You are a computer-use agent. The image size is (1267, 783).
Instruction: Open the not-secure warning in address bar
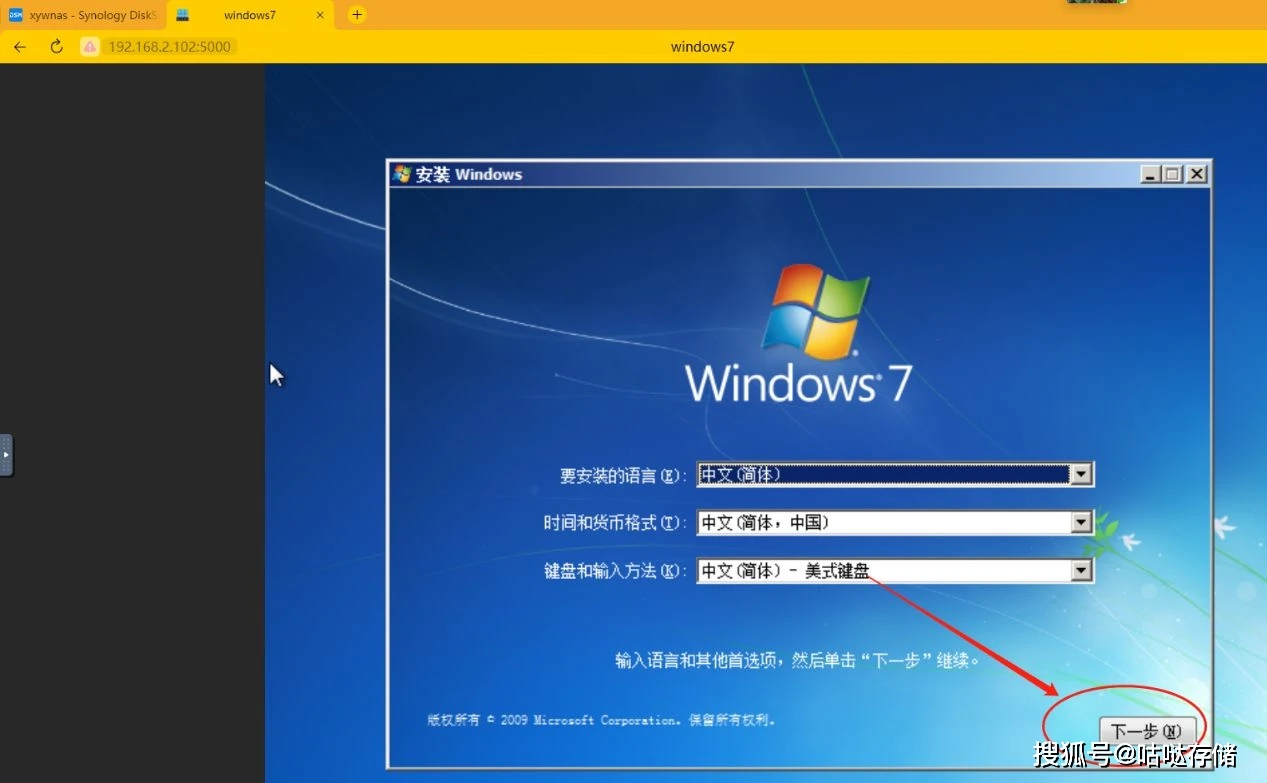[x=88, y=46]
